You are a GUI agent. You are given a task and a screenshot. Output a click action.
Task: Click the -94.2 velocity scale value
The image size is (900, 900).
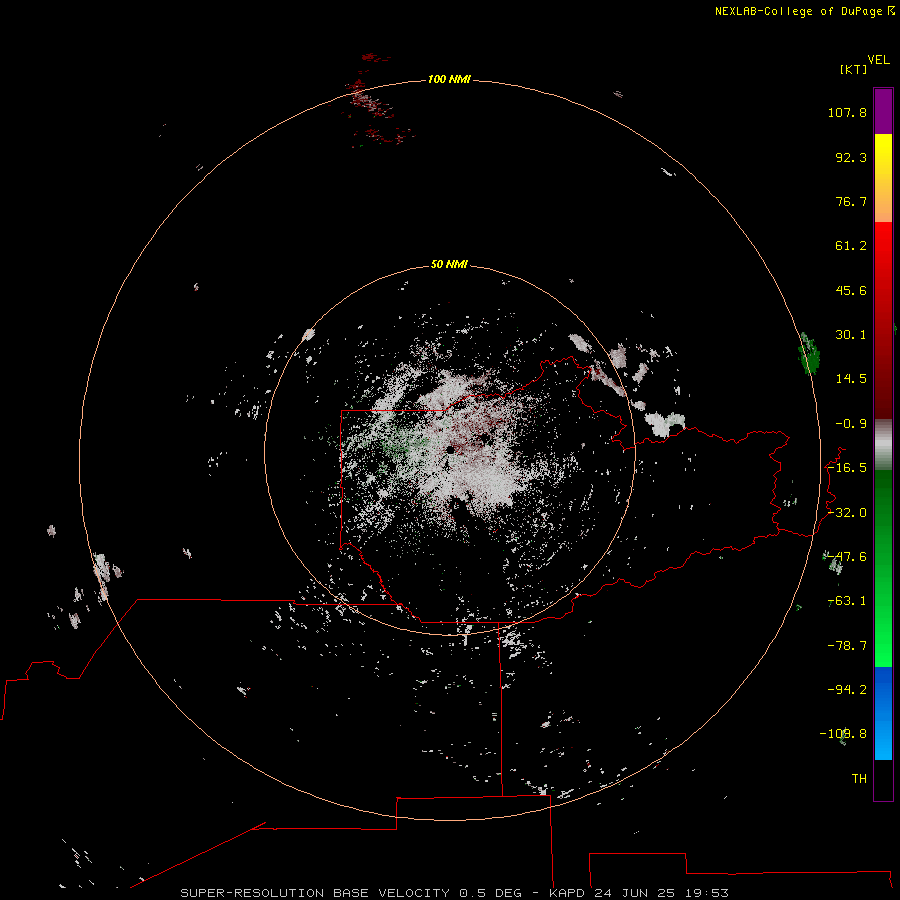[847, 690]
